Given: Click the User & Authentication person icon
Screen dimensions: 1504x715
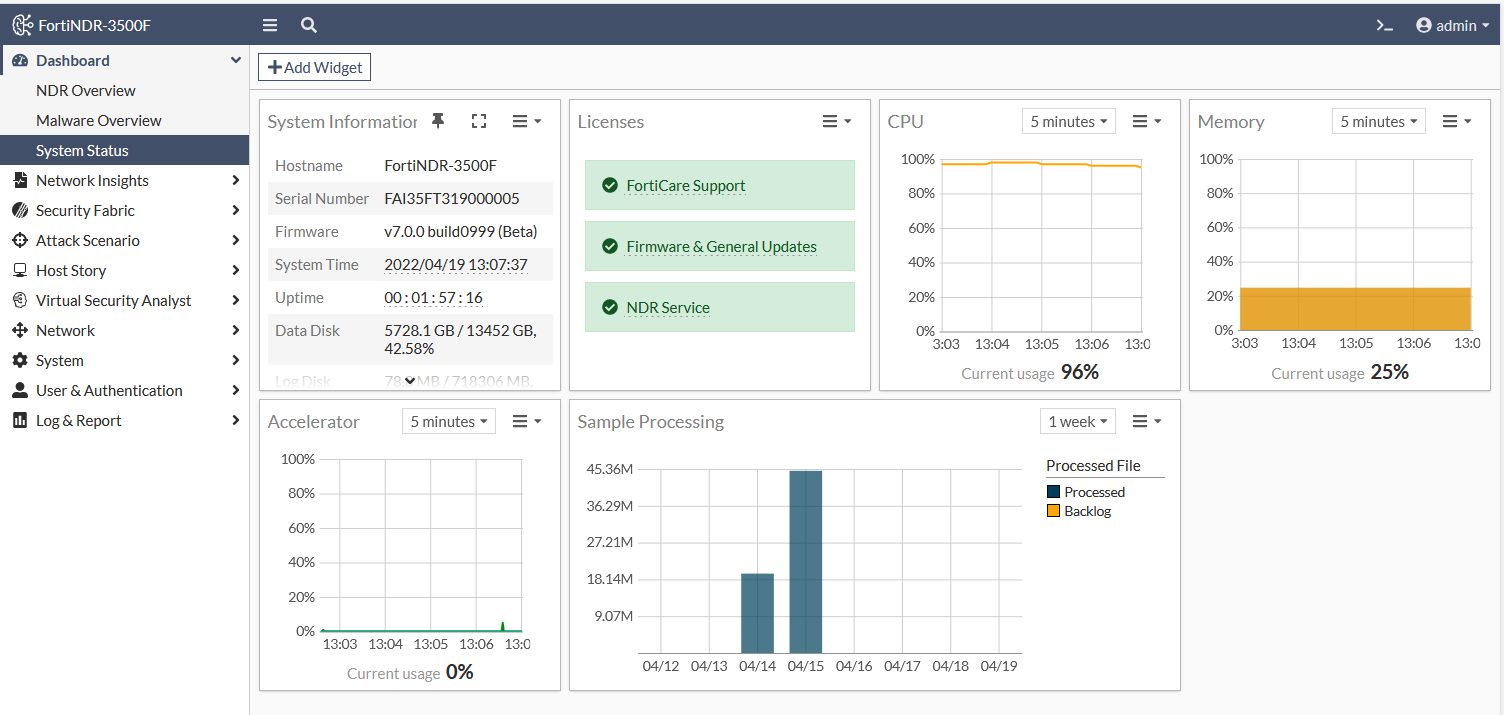Looking at the screenshot, I should click(x=20, y=391).
